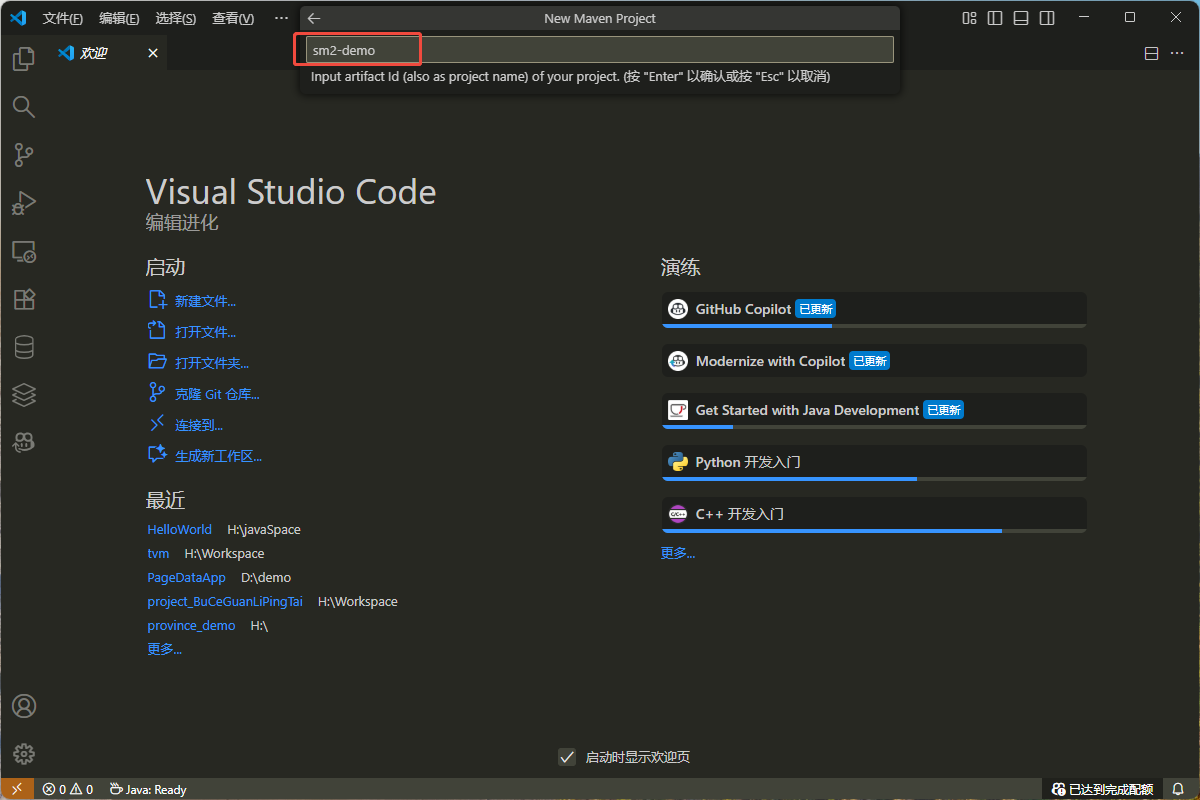1200x800 pixels.
Task: Toggle show welcome page on startup checkbox
Action: pos(567,757)
